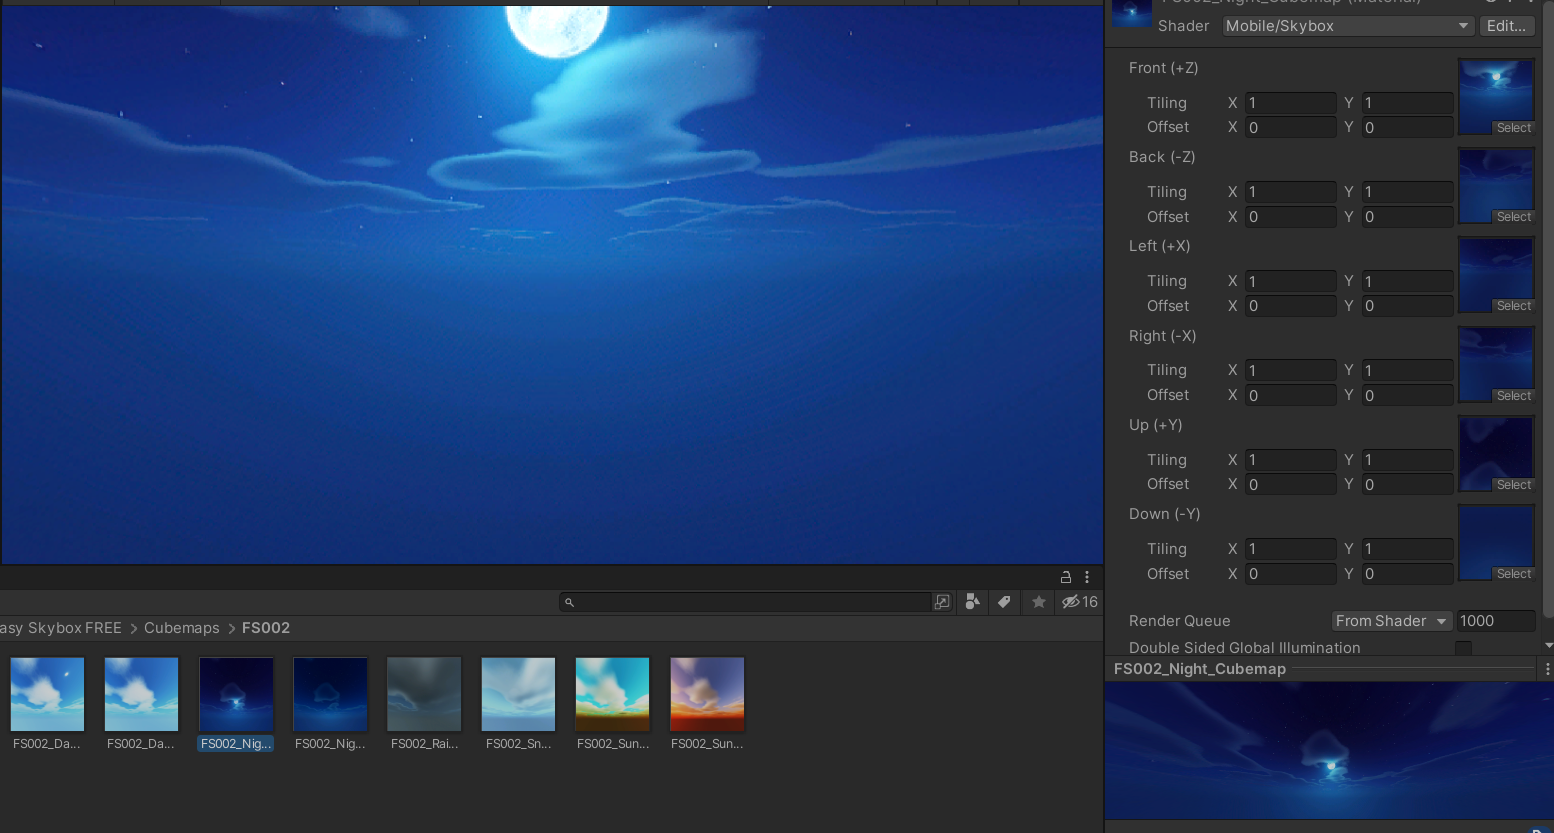This screenshot has width=1554, height=833.
Task: Click the Project panel lock icon
Action: point(1066,577)
